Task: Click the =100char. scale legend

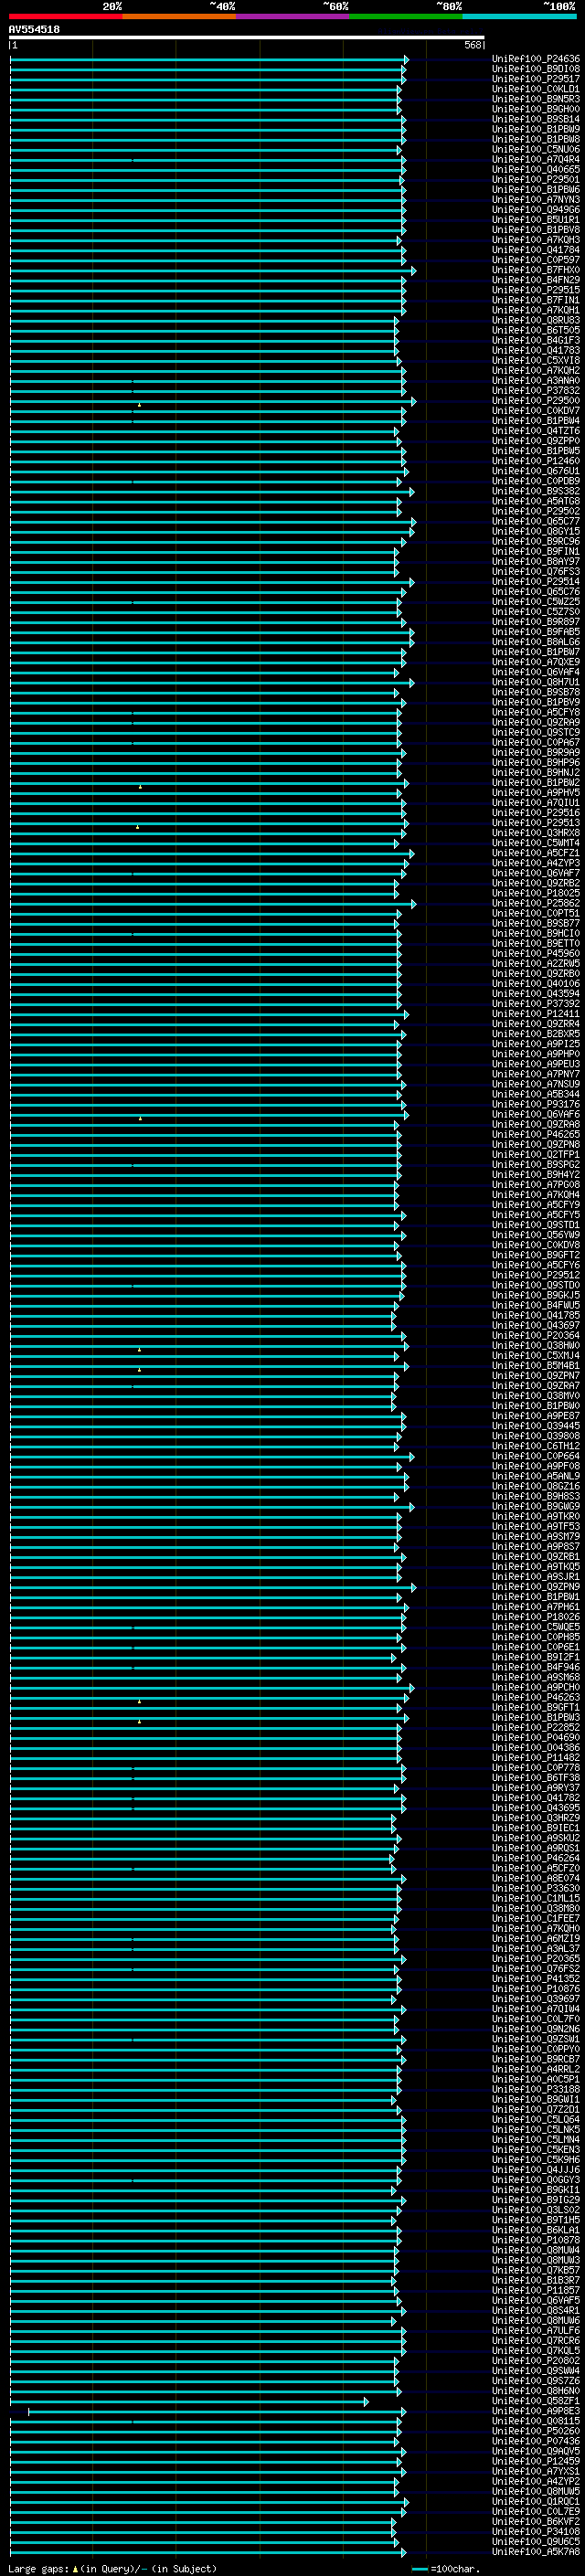Action: [447, 2569]
